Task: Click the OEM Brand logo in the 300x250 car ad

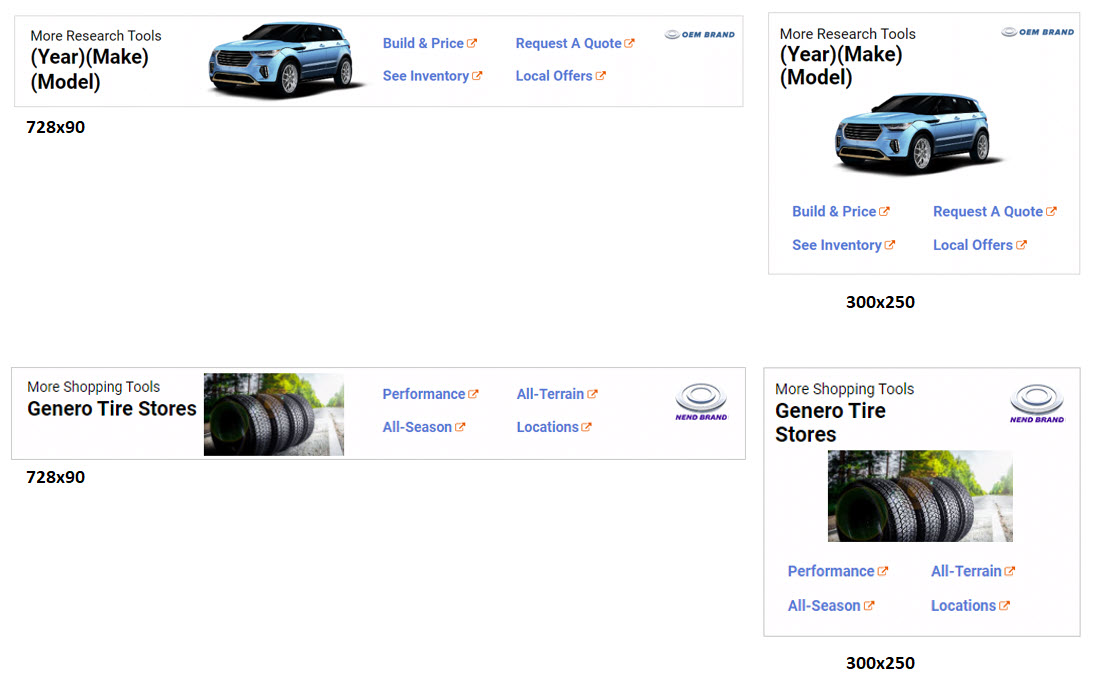Action: [x=1037, y=32]
